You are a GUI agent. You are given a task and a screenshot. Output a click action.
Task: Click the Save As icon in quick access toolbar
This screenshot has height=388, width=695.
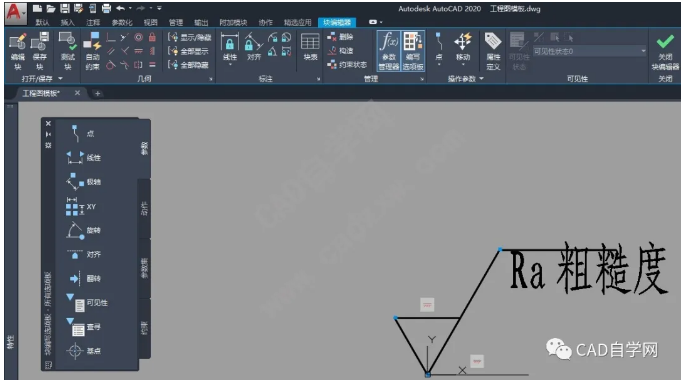(78, 8)
